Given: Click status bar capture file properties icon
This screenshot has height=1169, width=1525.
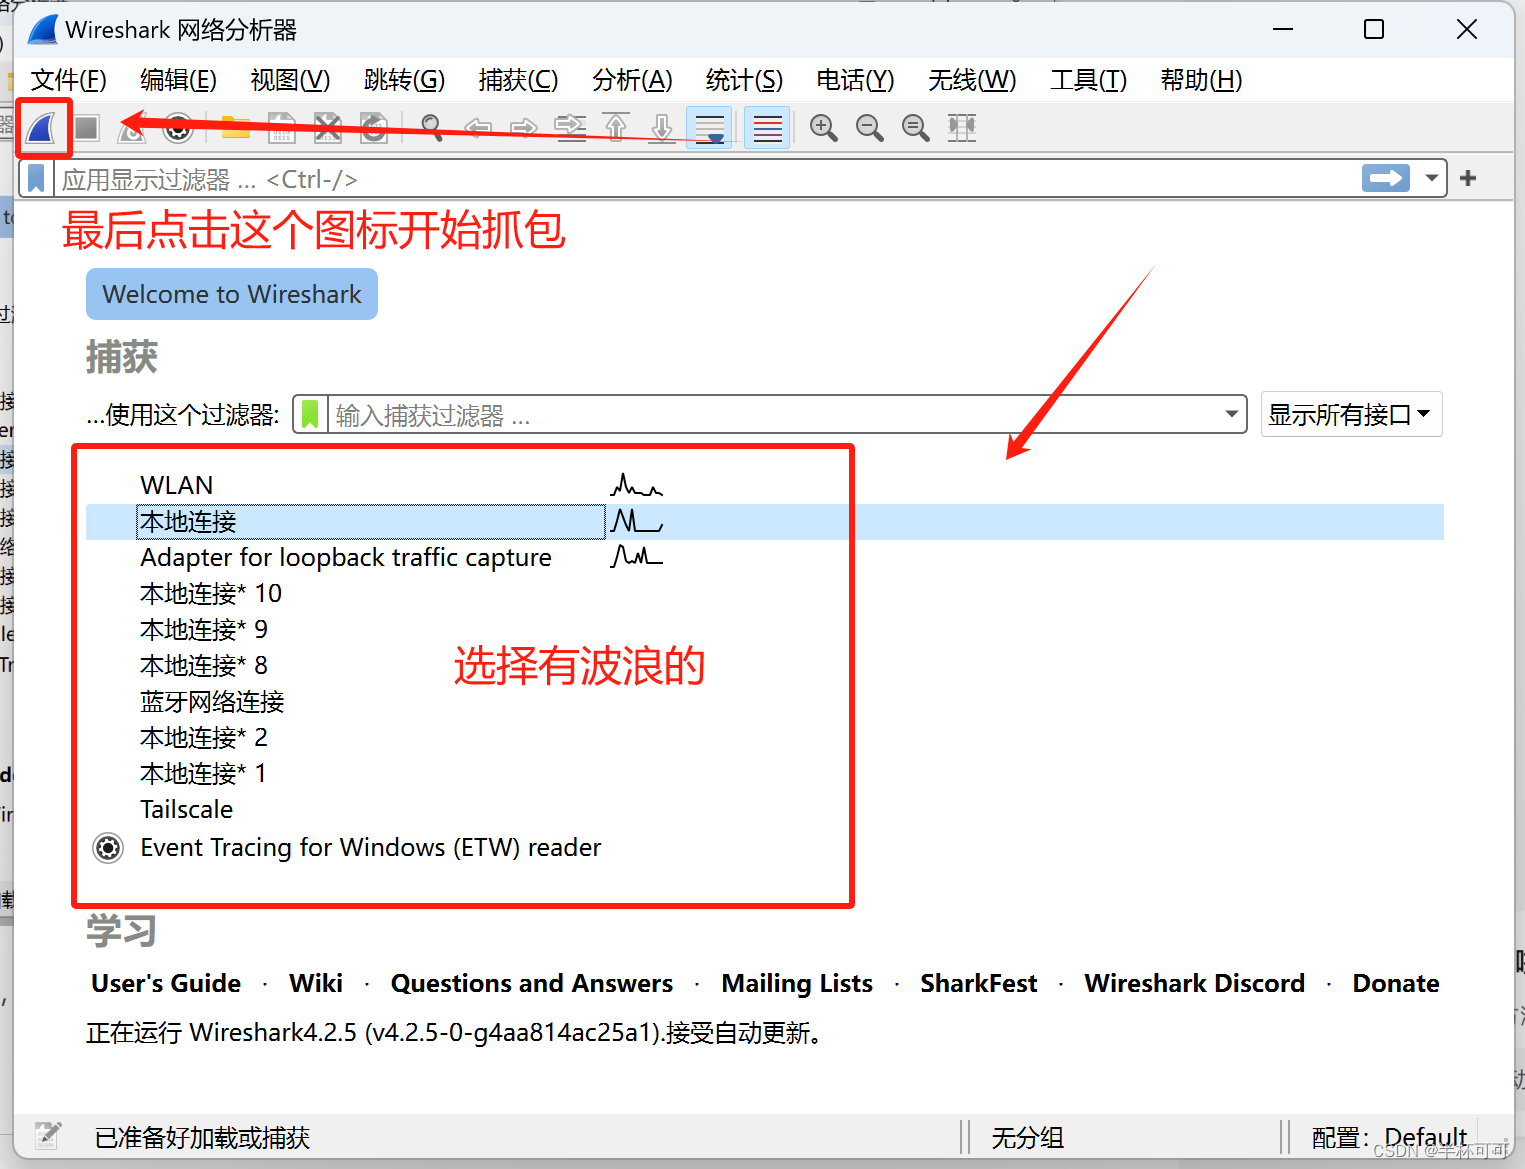Looking at the screenshot, I should click(x=48, y=1135).
